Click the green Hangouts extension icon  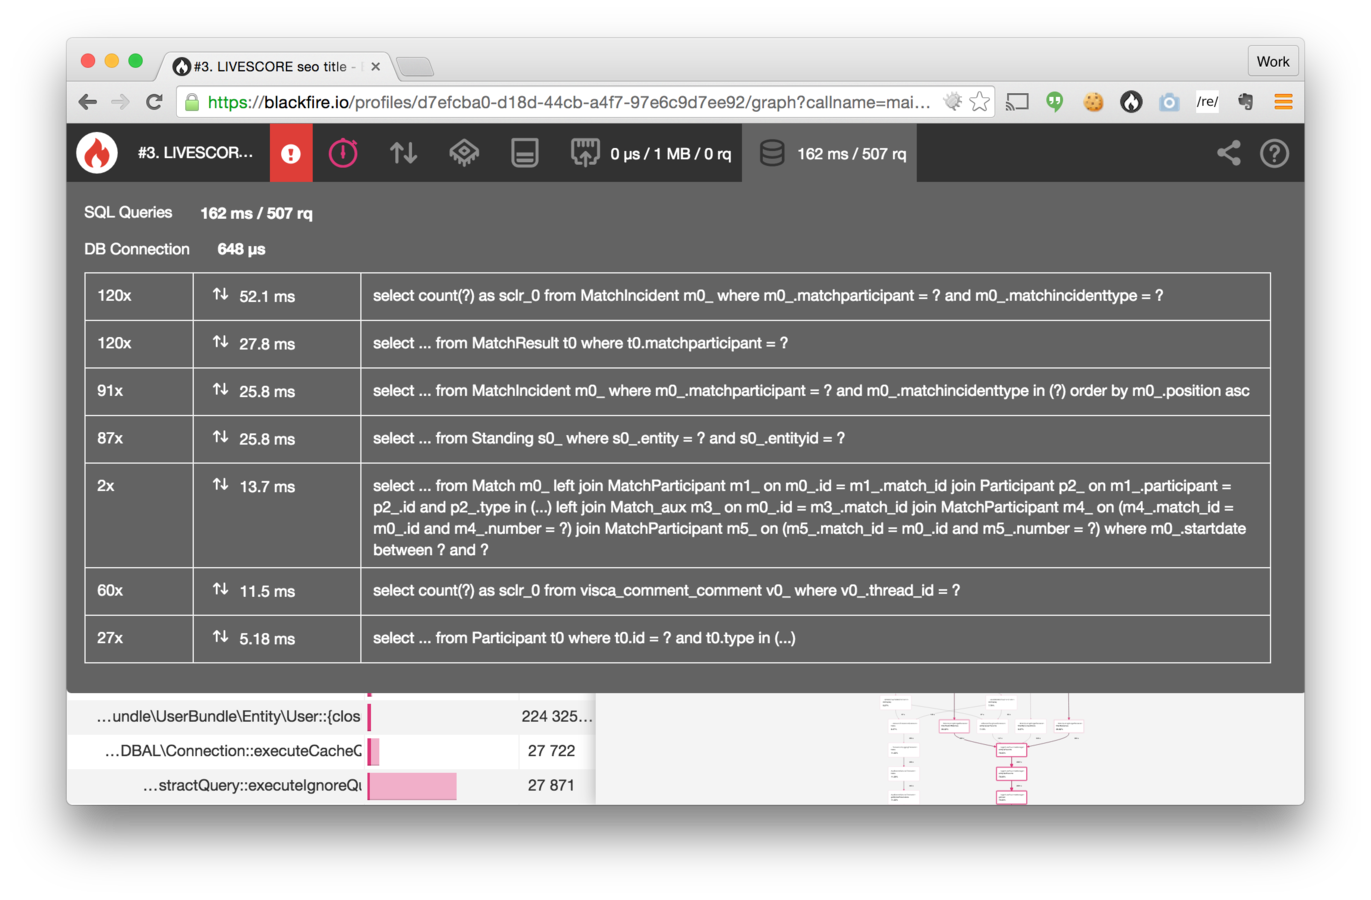point(1055,102)
